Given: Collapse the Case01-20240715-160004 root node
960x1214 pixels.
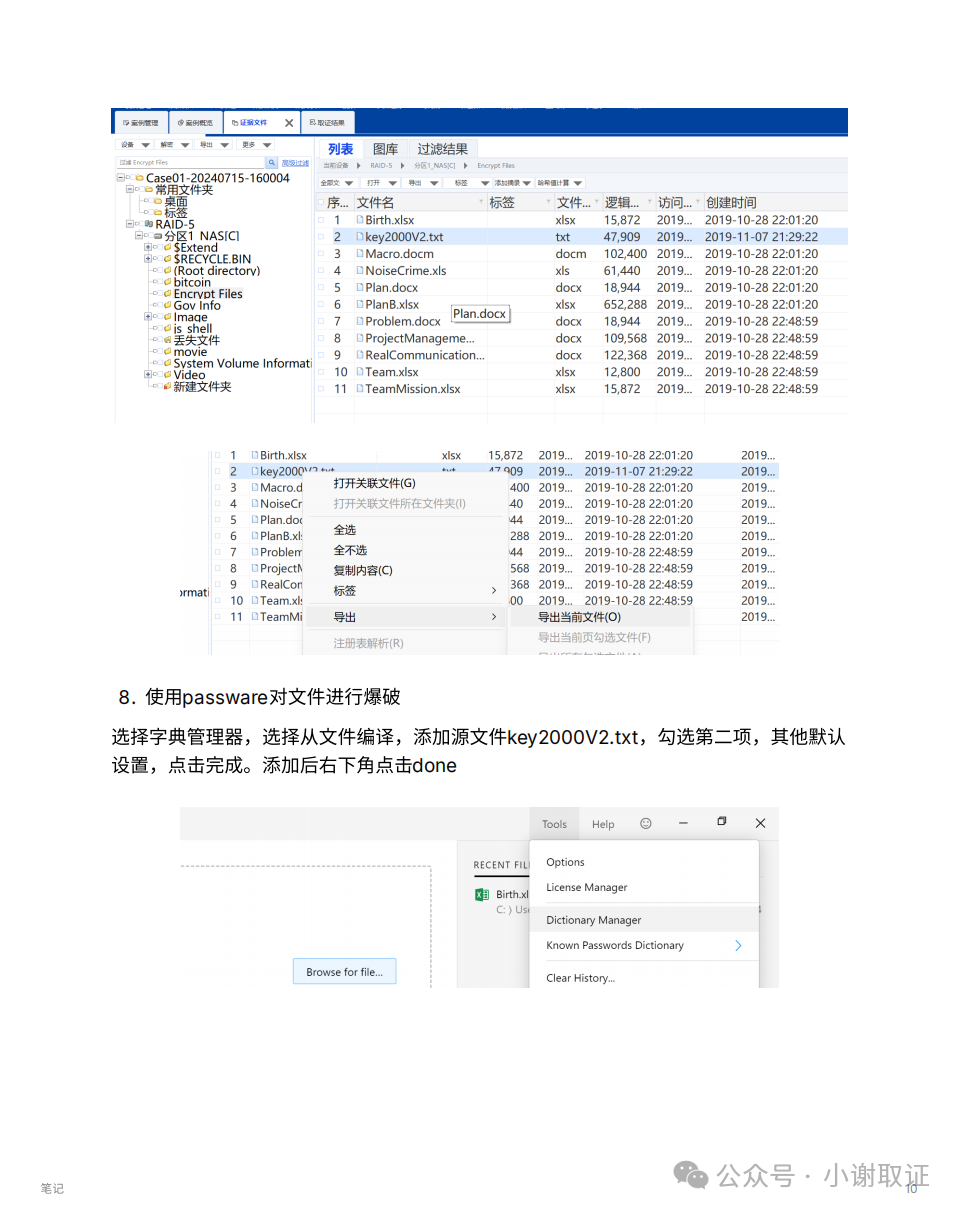Looking at the screenshot, I should pos(120,178).
